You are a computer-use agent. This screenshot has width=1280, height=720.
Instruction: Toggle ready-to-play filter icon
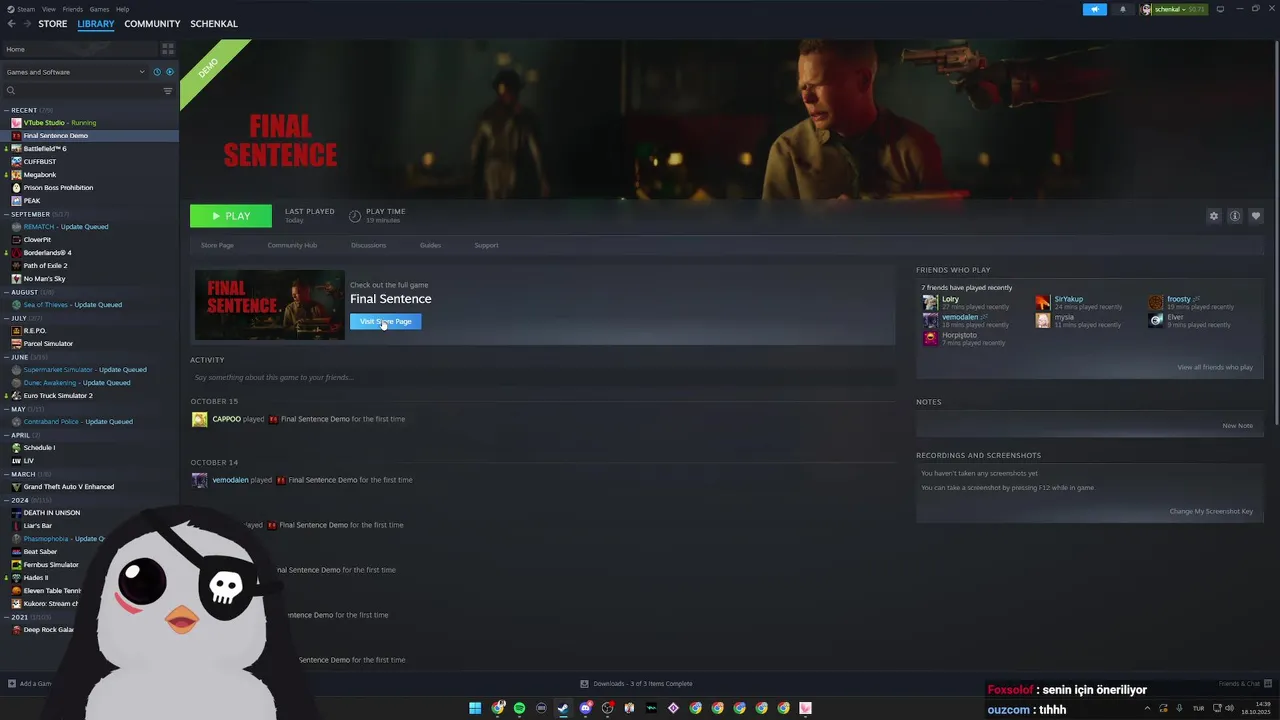[x=170, y=72]
